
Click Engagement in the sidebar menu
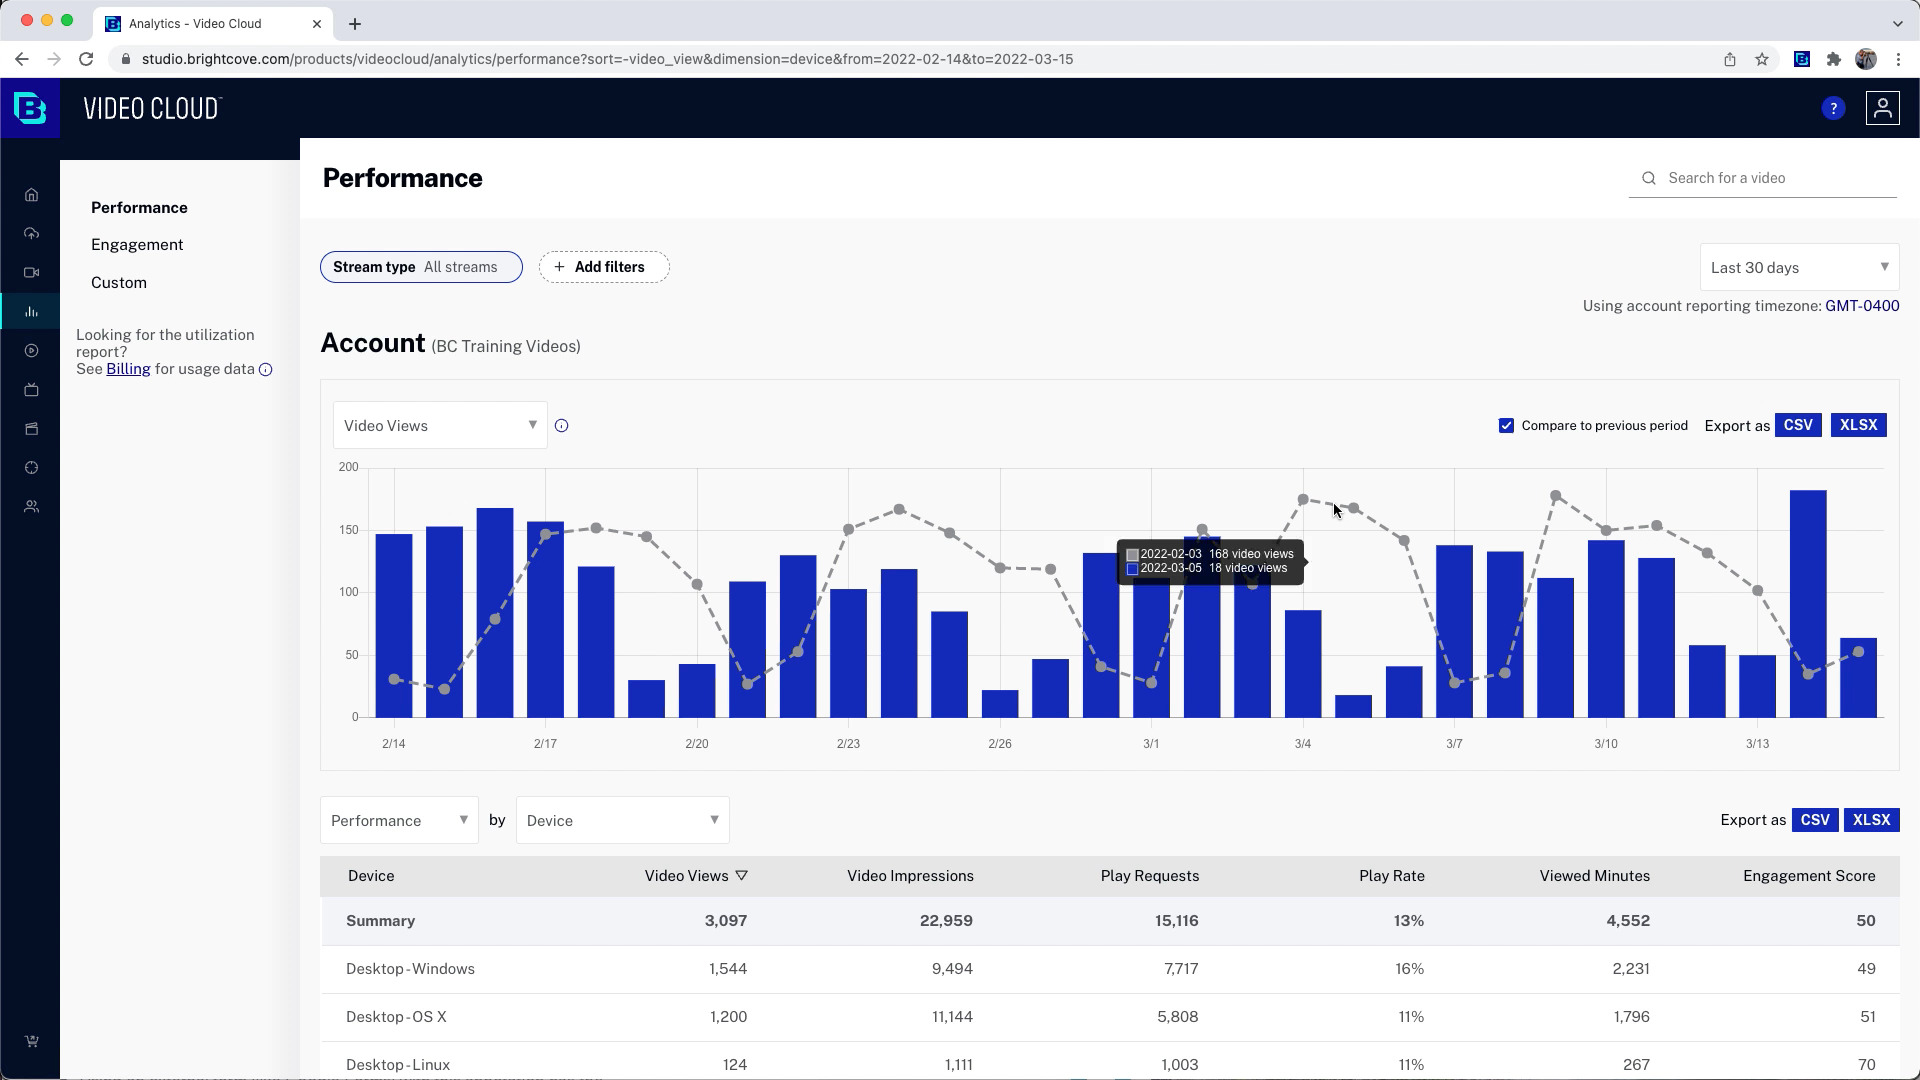[x=138, y=244]
